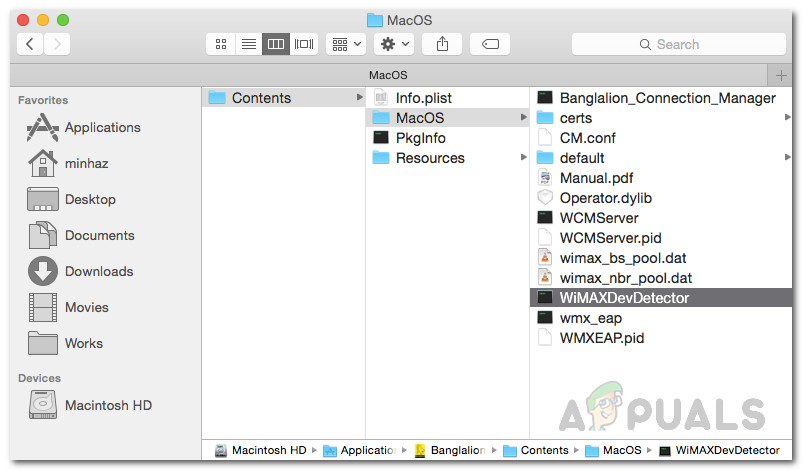Click the Manual.pdf file icon
The image size is (803, 471).
point(545,178)
